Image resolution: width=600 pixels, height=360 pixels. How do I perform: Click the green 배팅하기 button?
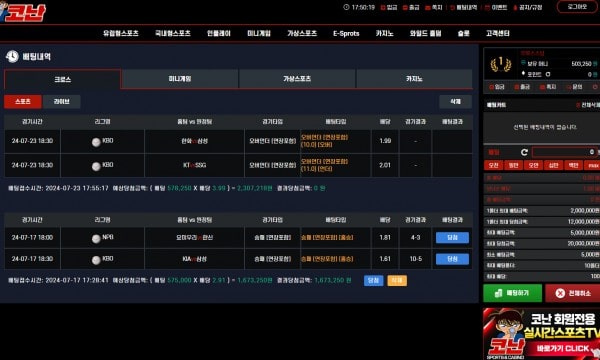[x=512, y=293]
